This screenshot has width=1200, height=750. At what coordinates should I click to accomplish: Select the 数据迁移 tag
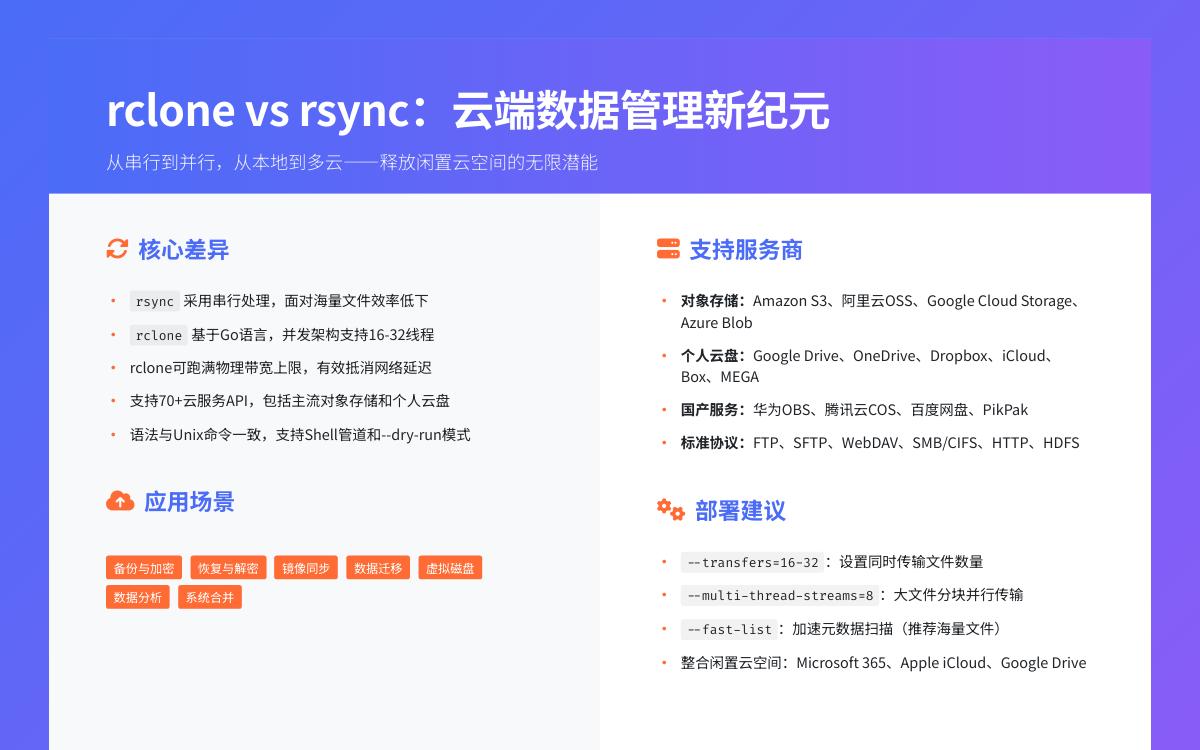point(378,567)
